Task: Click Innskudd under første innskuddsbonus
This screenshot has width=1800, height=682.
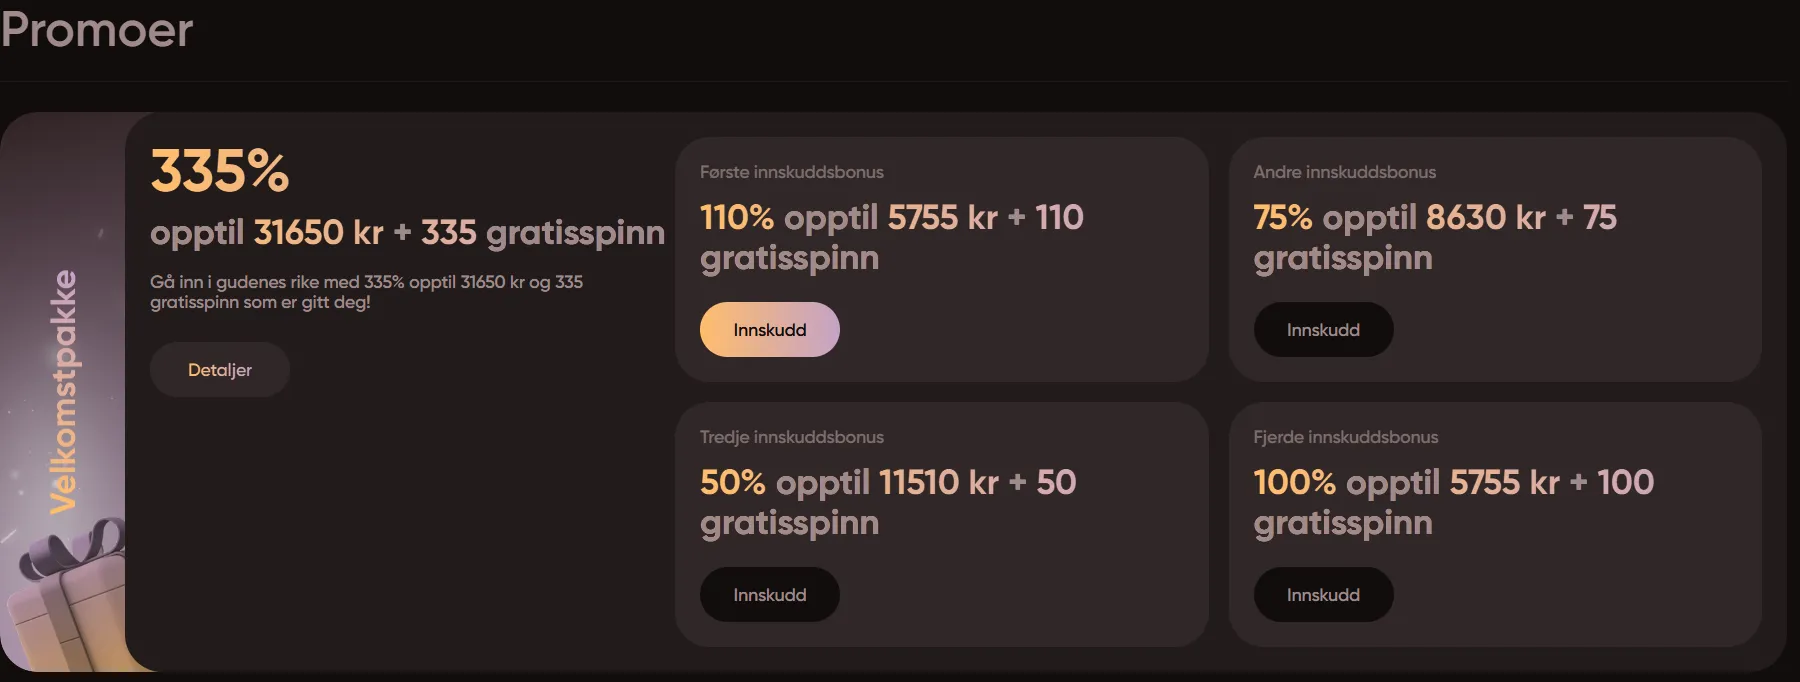Action: point(769,329)
